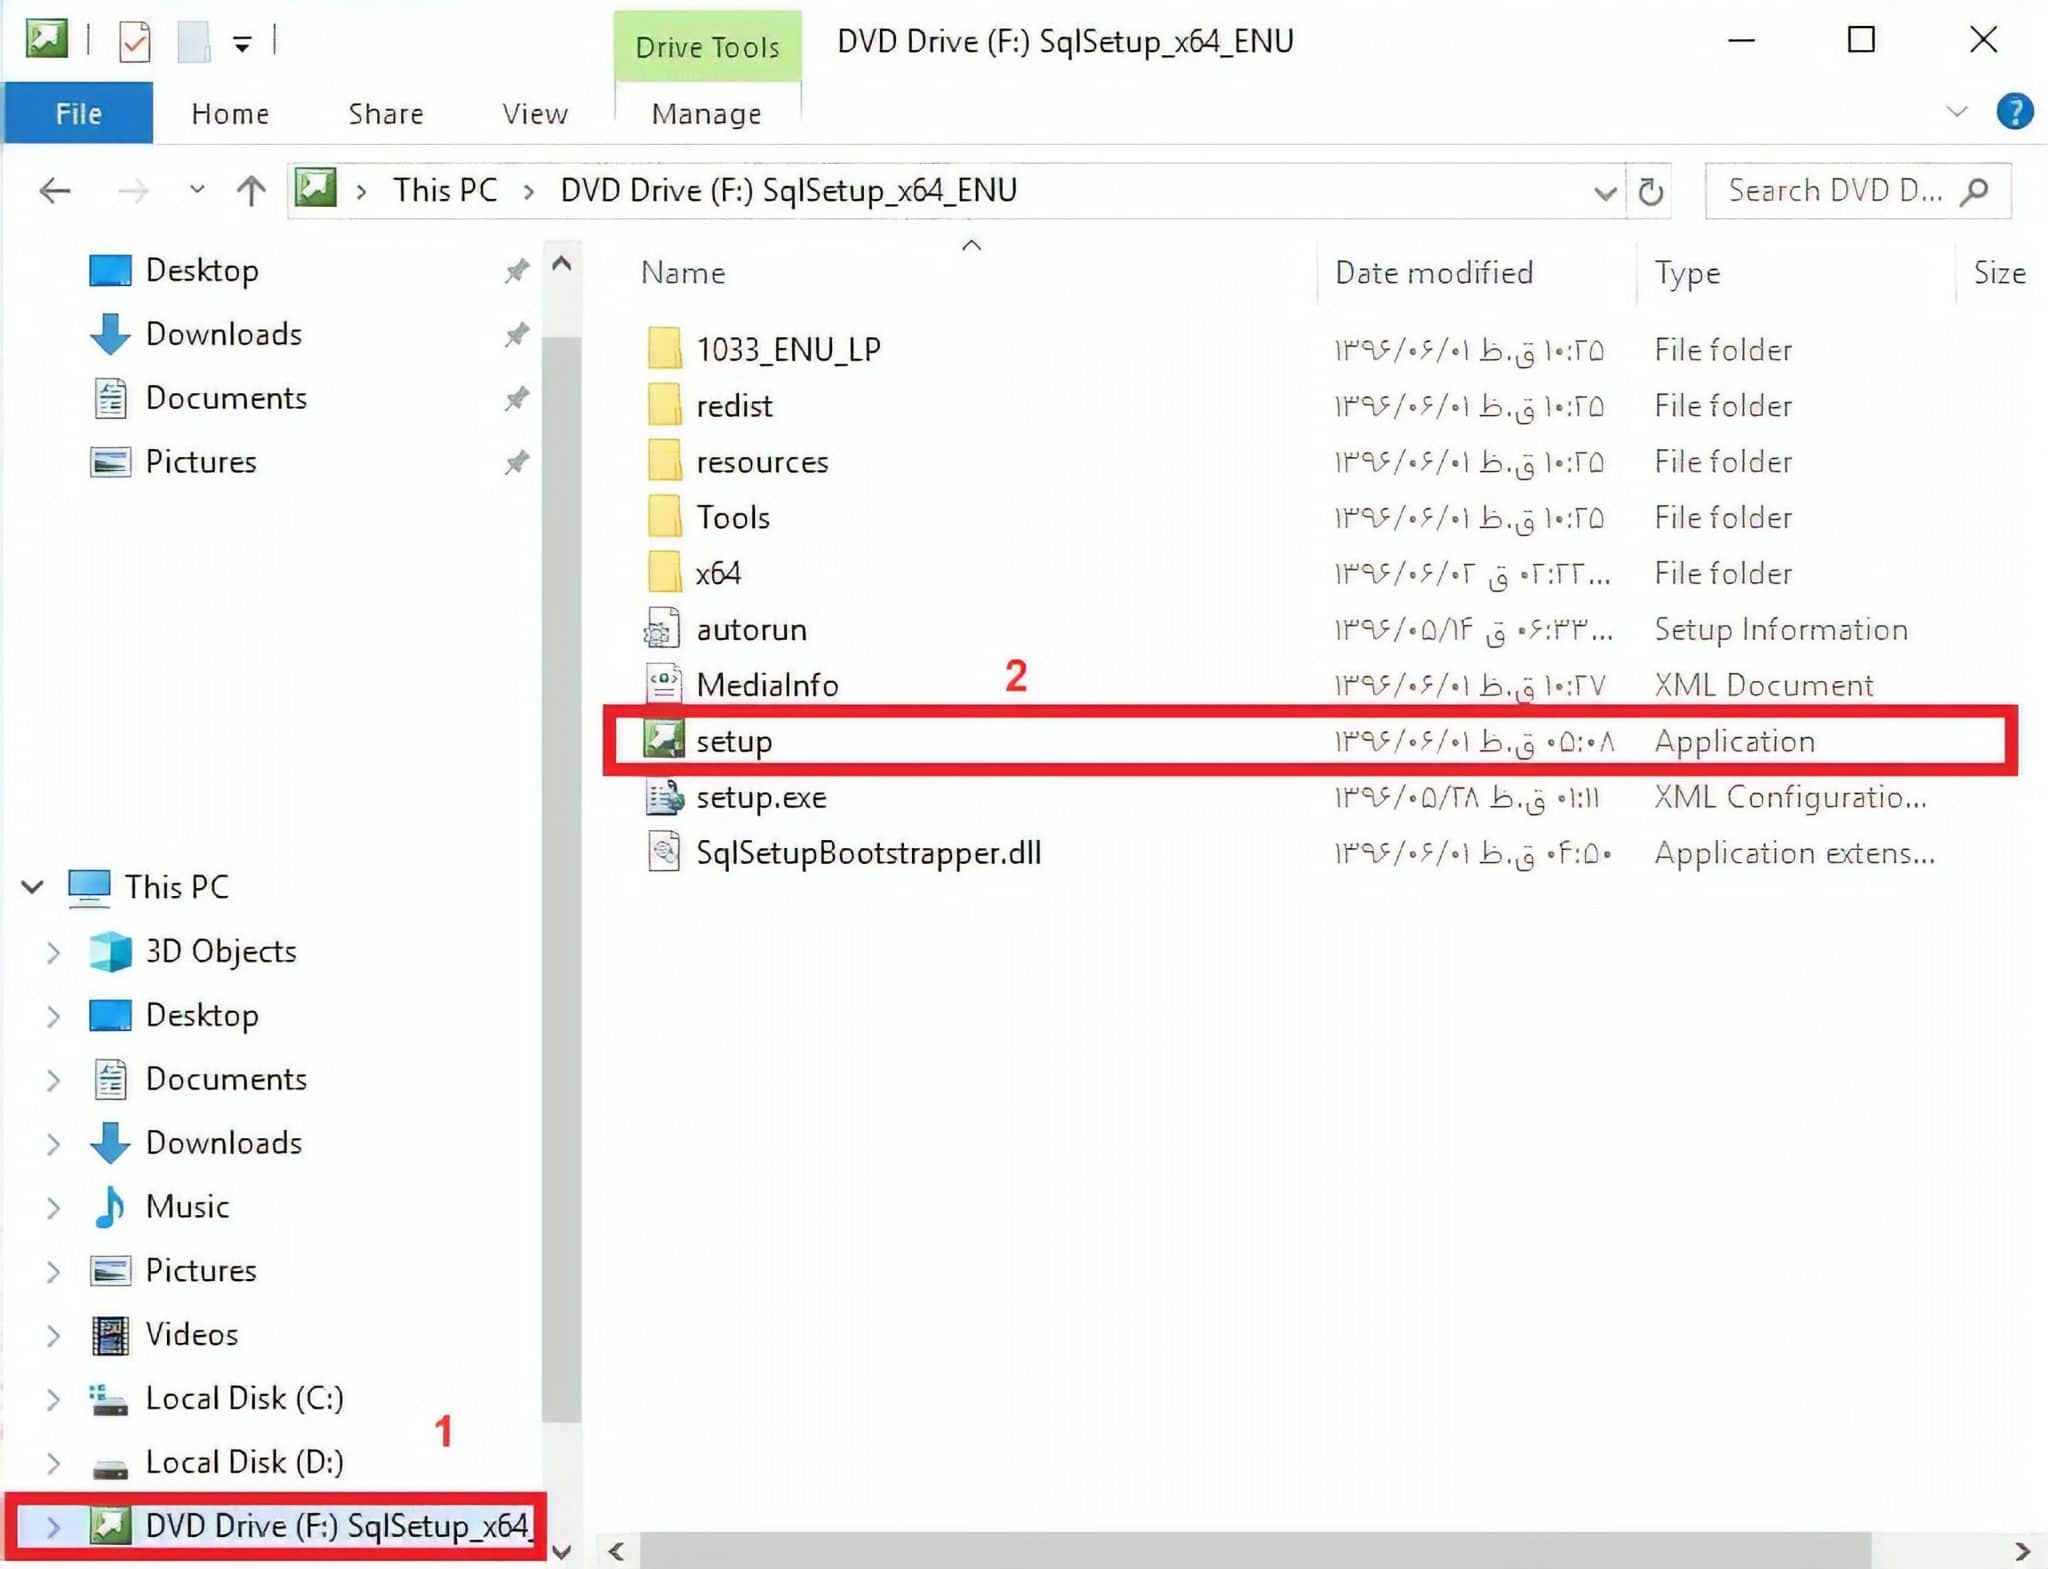Switch to the View ribbon tab

click(x=535, y=113)
